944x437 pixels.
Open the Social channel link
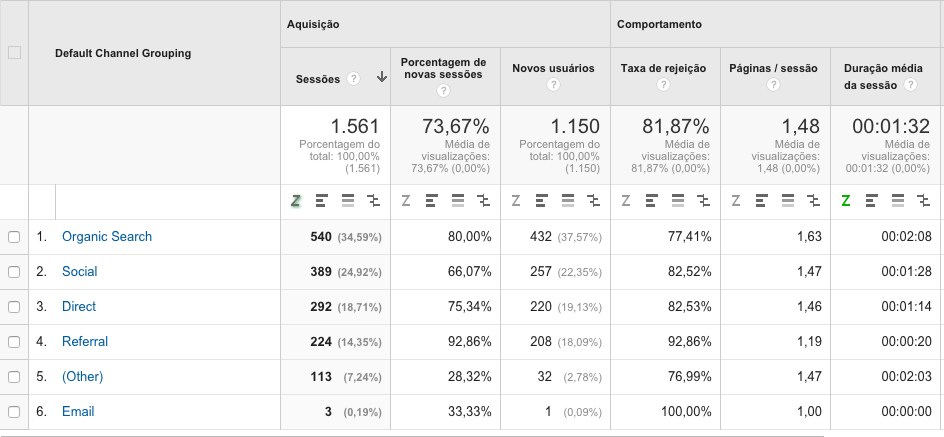pos(80,272)
